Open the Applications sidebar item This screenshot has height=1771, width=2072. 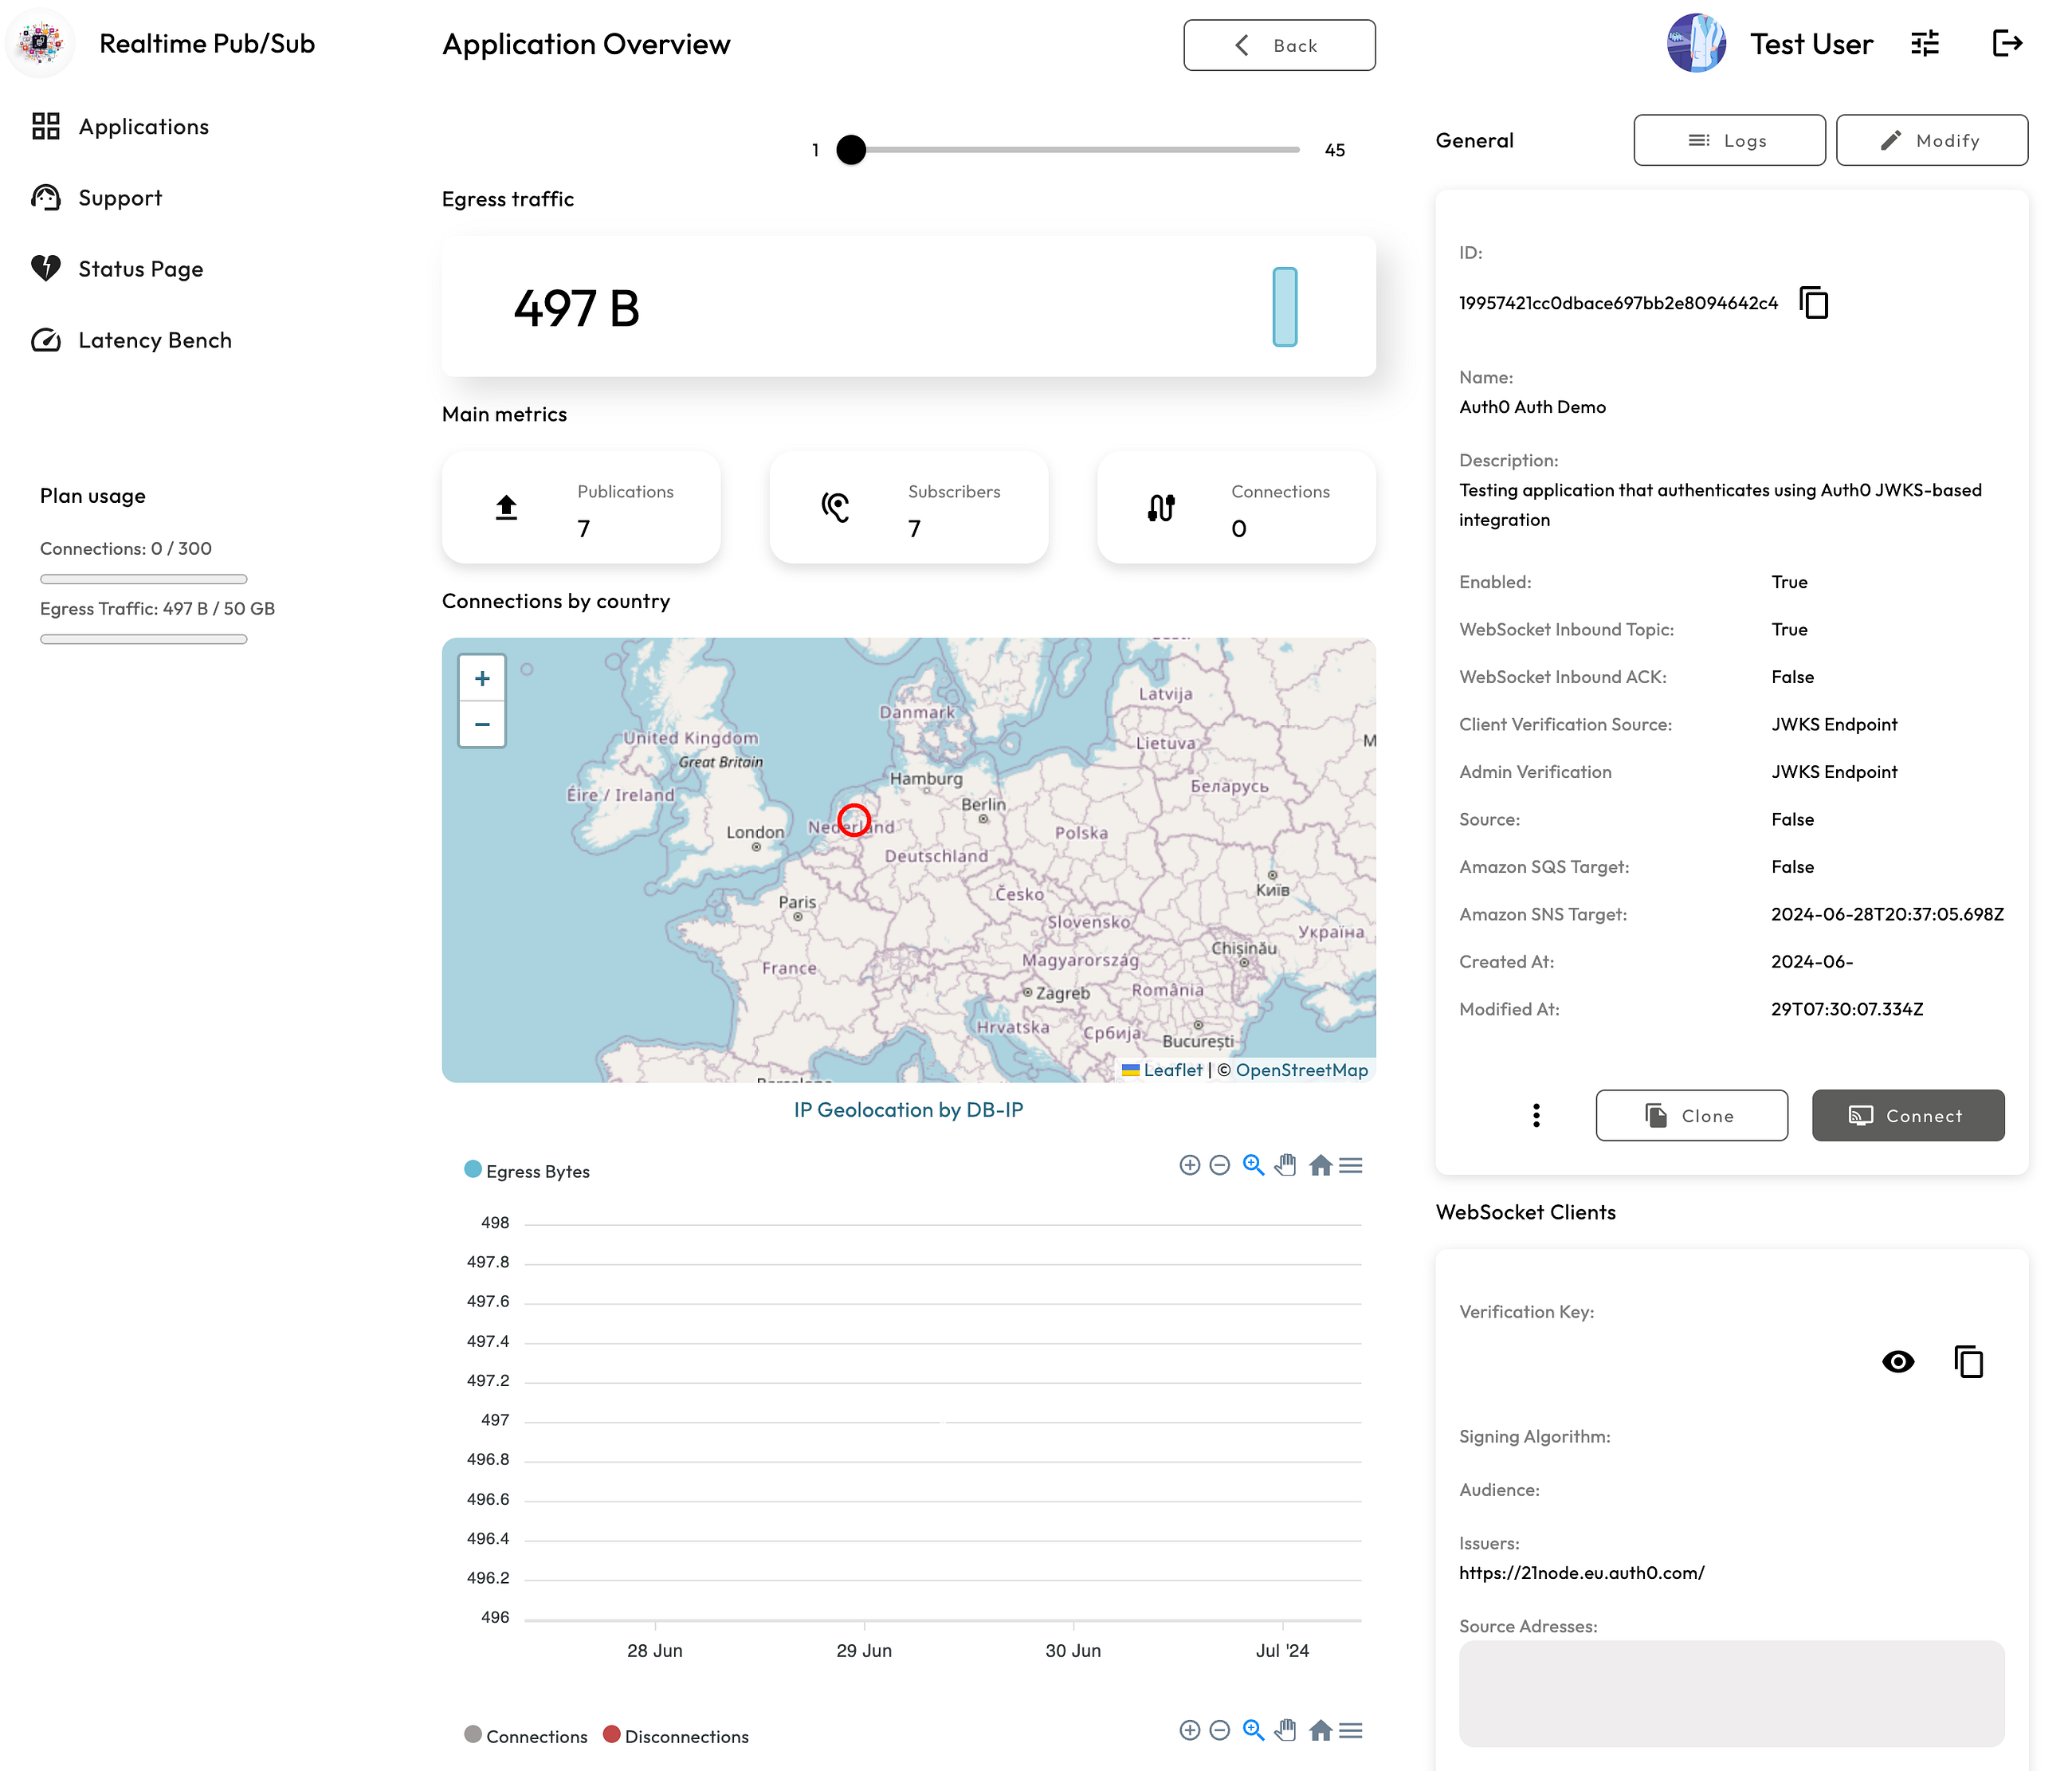(x=120, y=127)
